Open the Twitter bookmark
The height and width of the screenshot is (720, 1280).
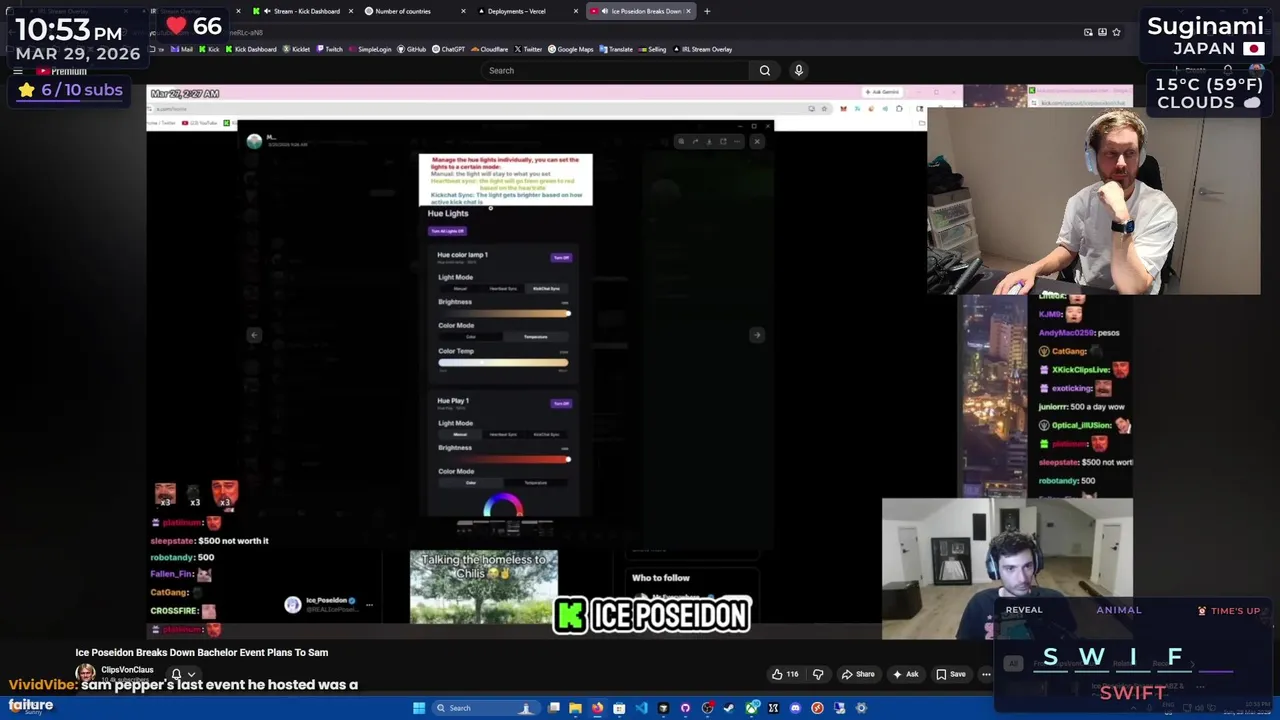tap(528, 49)
